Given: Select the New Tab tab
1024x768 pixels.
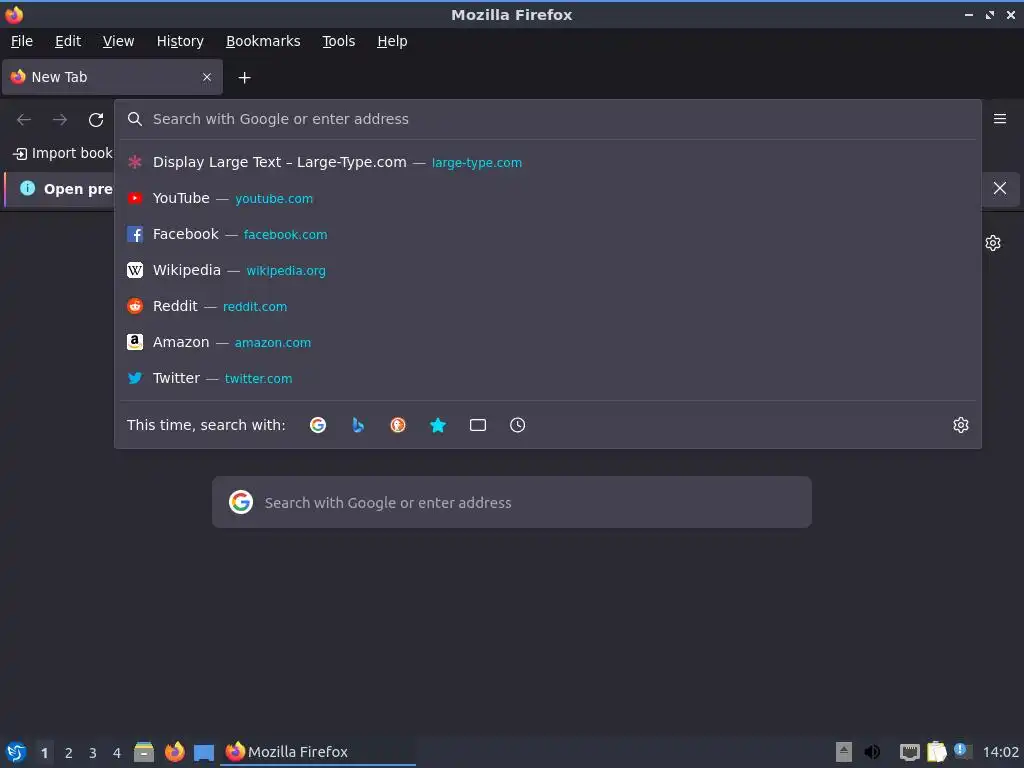Looking at the screenshot, I should click(112, 77).
